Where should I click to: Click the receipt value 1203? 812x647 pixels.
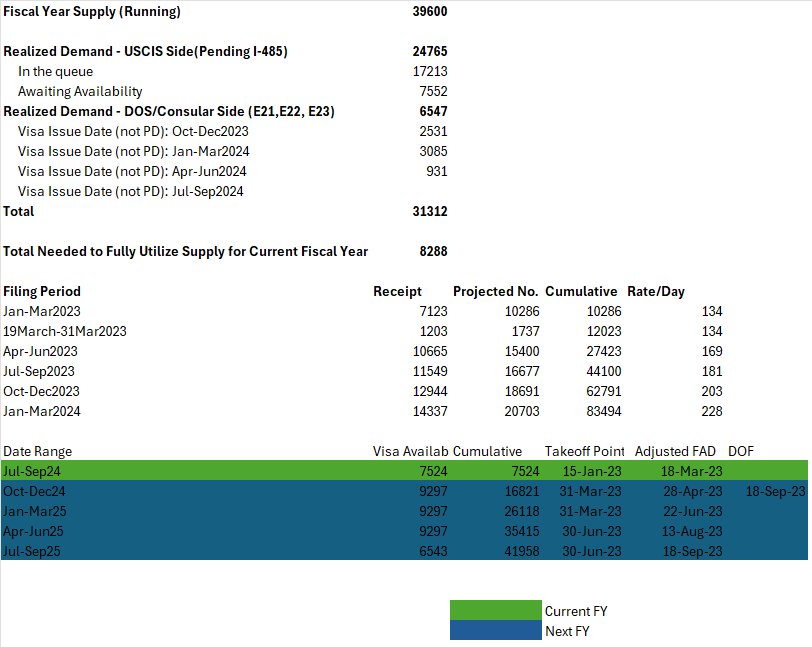[x=433, y=332]
